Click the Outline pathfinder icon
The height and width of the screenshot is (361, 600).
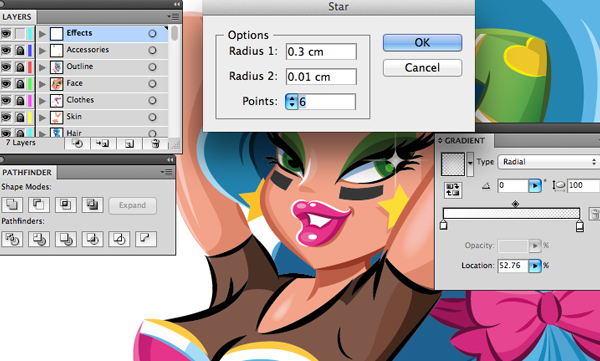click(119, 239)
